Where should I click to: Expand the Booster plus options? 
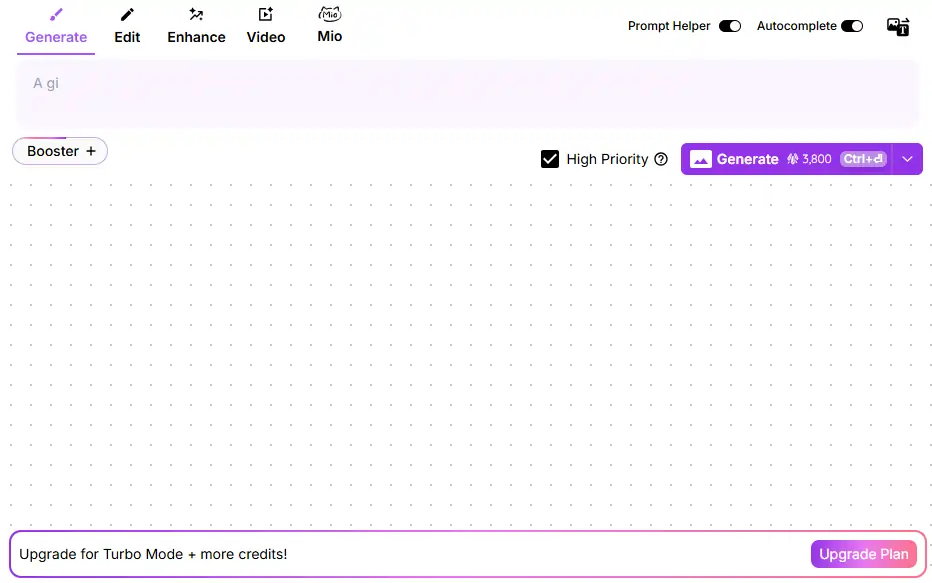tap(60, 151)
